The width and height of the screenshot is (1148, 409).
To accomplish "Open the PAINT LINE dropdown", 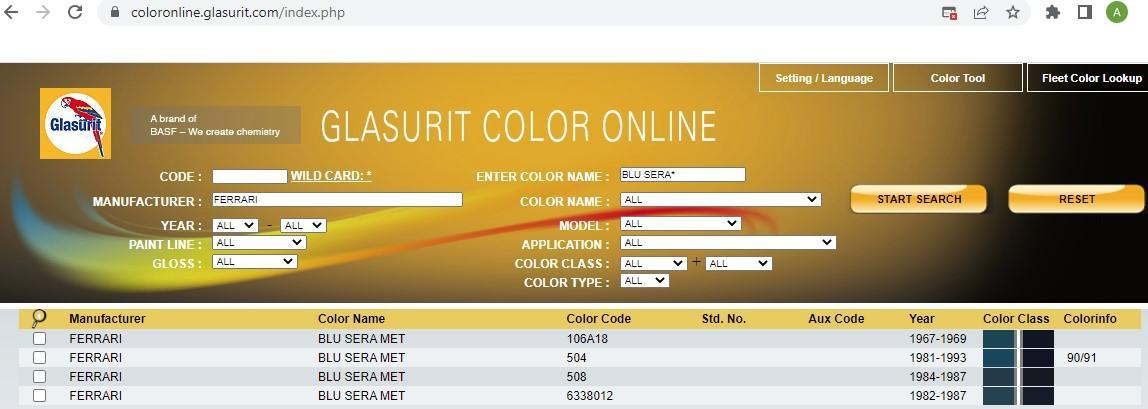I will point(259,243).
